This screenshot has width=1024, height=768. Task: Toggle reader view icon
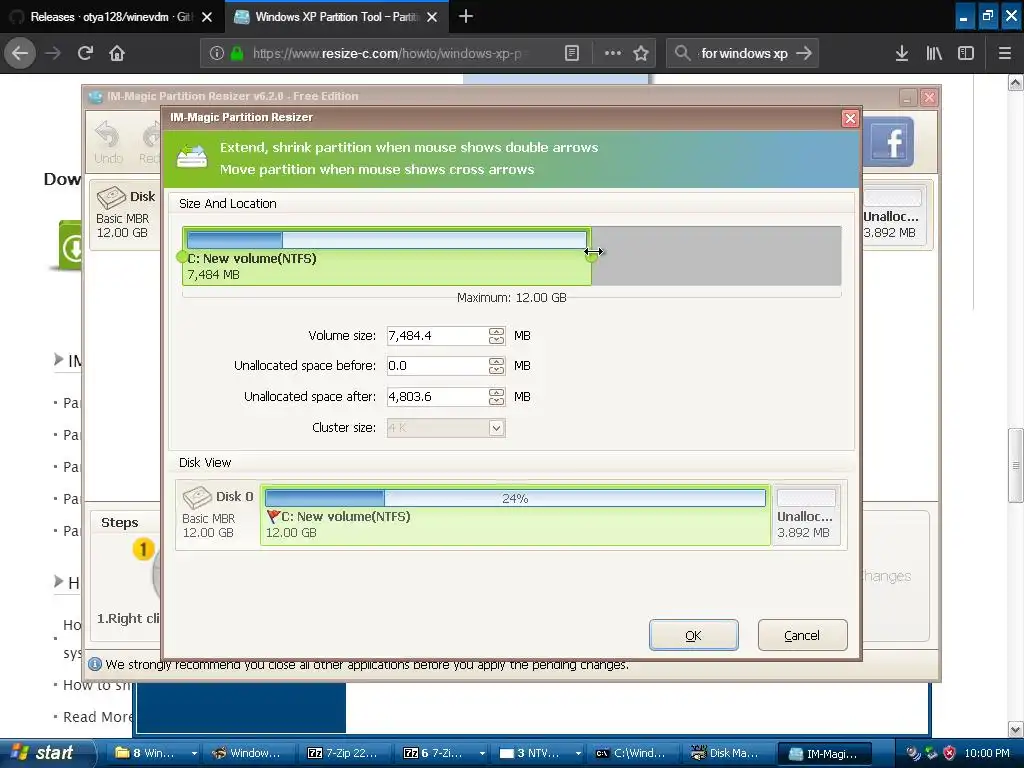coord(572,53)
